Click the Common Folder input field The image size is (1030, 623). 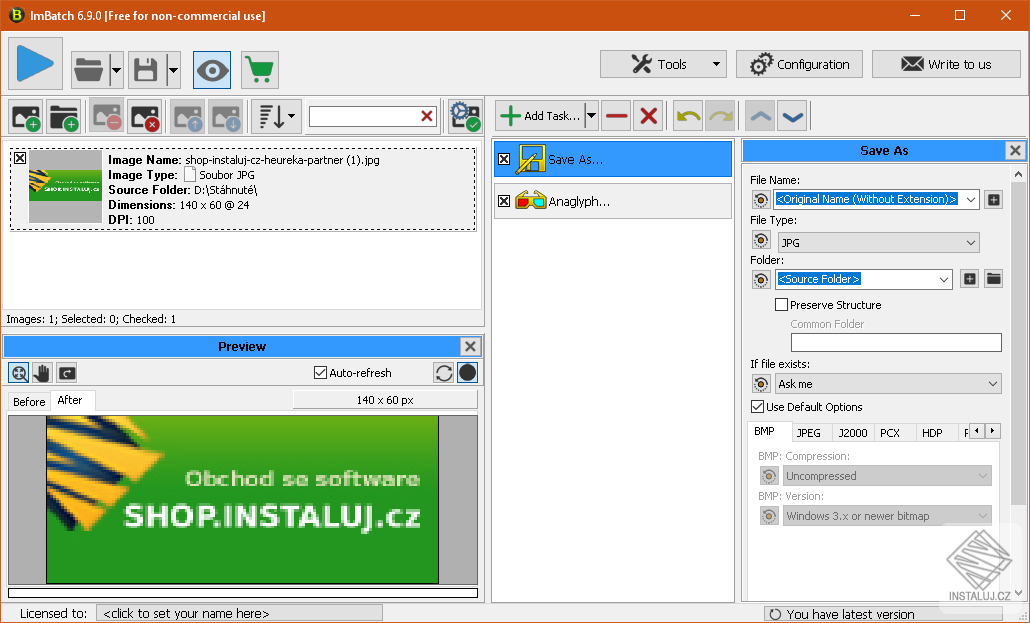(x=896, y=342)
